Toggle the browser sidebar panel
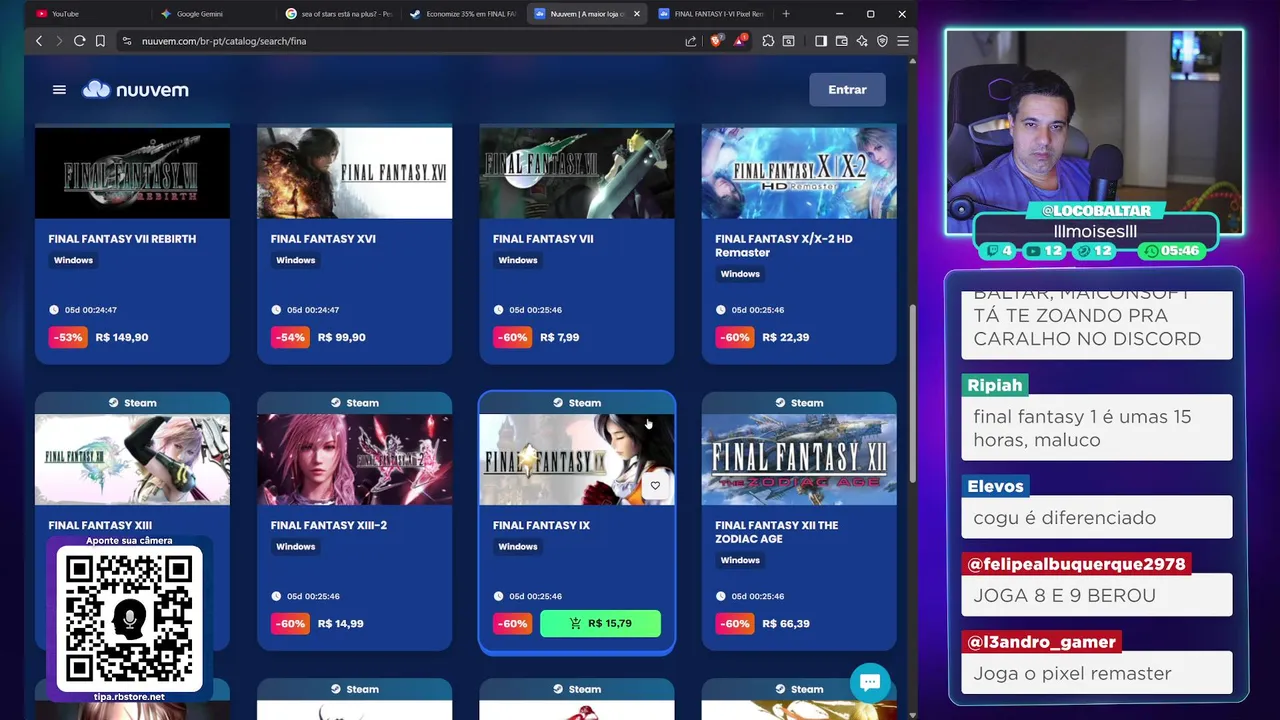The width and height of the screenshot is (1280, 720). pyautogui.click(x=821, y=41)
